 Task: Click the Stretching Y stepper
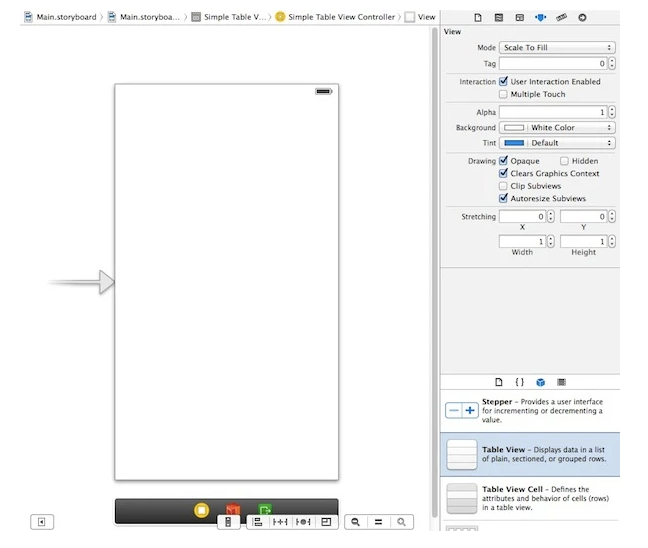pyautogui.click(x=612, y=217)
